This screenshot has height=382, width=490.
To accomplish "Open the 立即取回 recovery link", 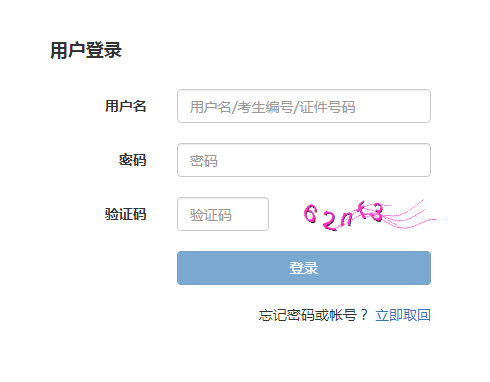I will coord(403,315).
